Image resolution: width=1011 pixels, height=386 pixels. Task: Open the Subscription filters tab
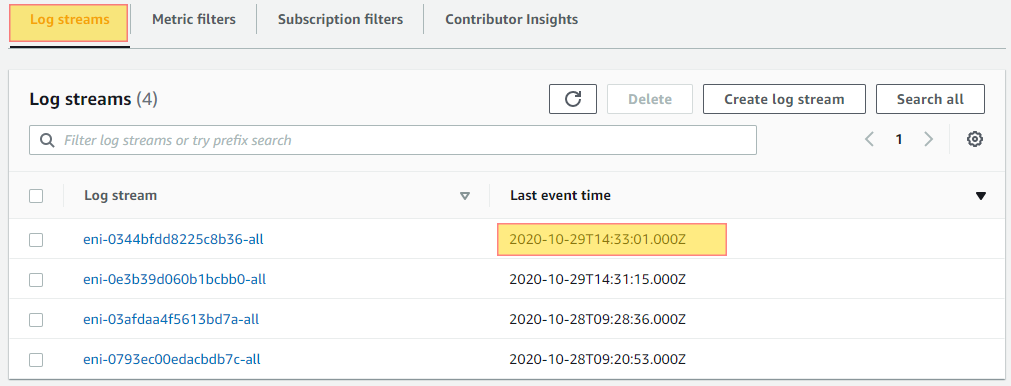click(340, 19)
